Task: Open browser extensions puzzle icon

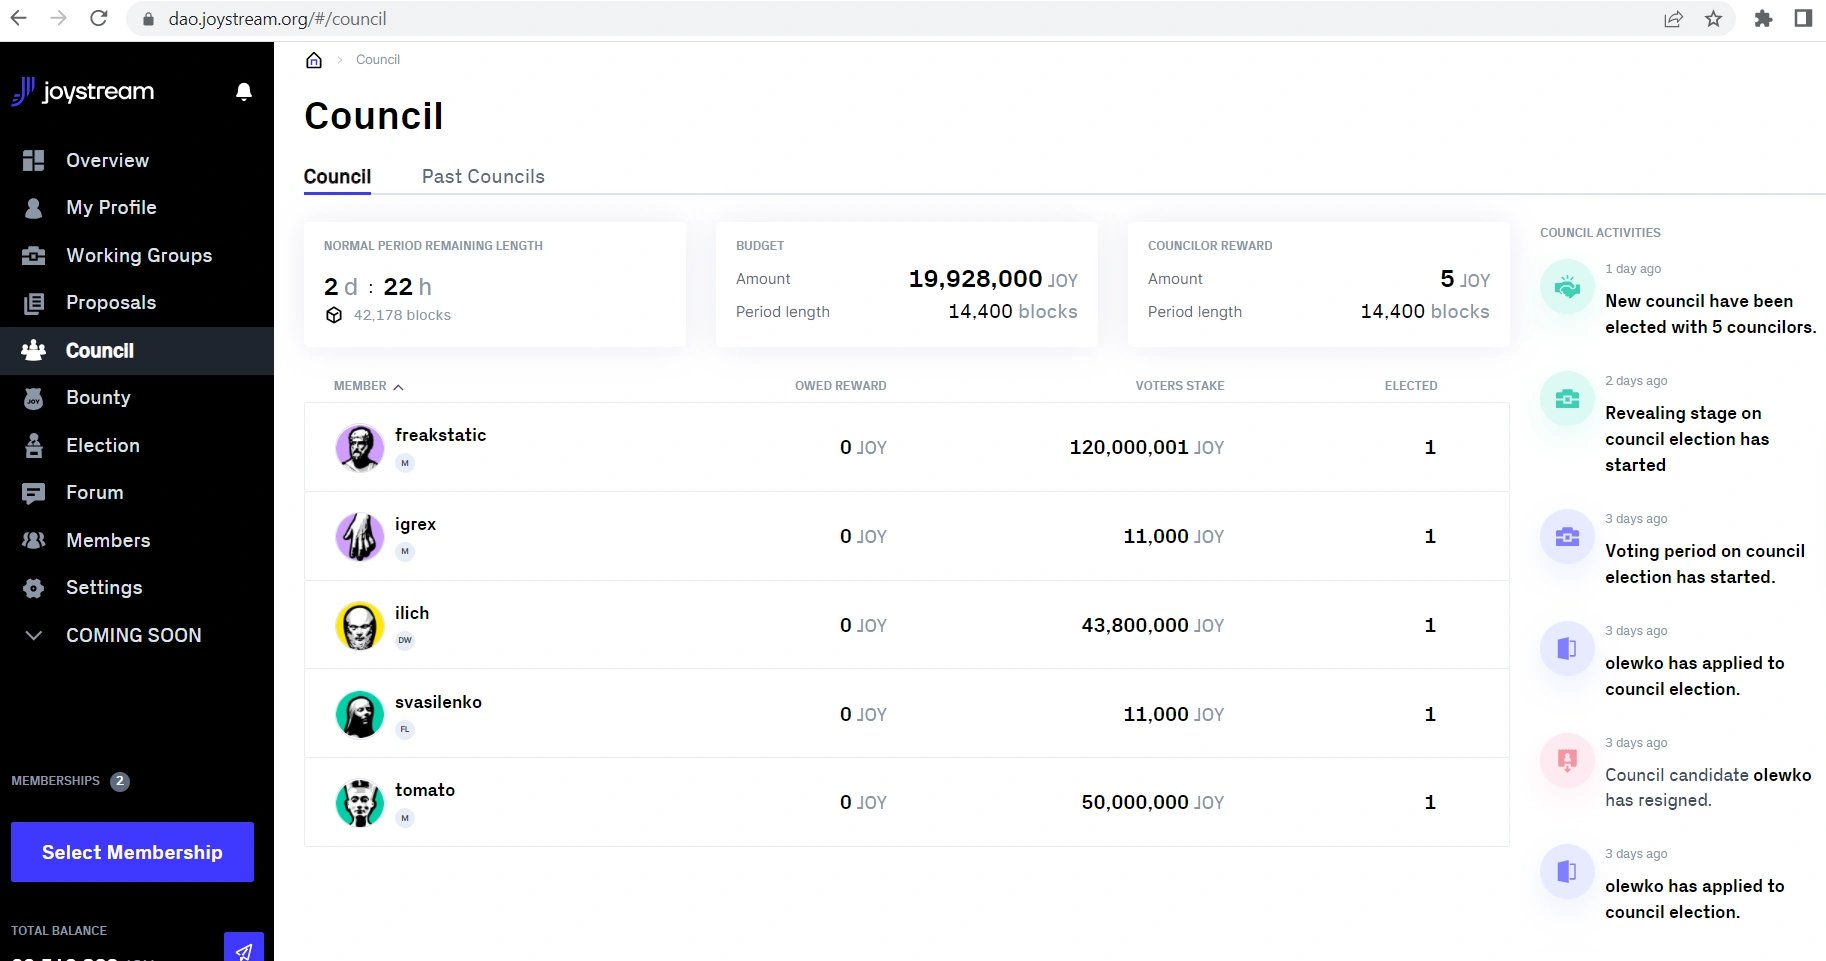Action: click(x=1763, y=18)
